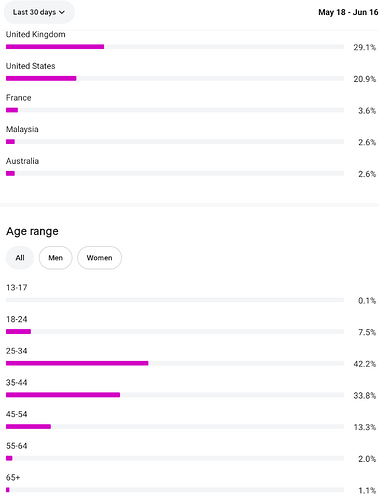
Task: Open the Last 30 days dropdown
Action: [x=39, y=12]
